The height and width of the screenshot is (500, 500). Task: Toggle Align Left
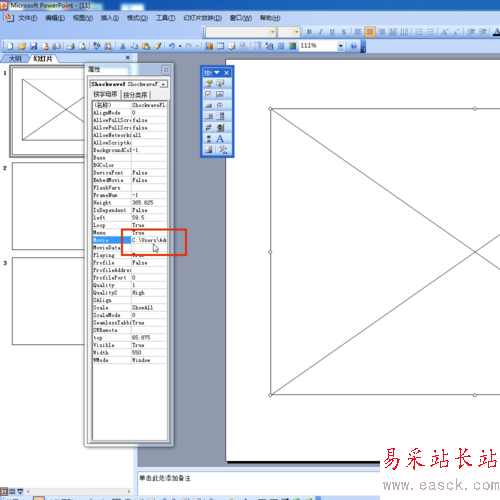pos(358,32)
